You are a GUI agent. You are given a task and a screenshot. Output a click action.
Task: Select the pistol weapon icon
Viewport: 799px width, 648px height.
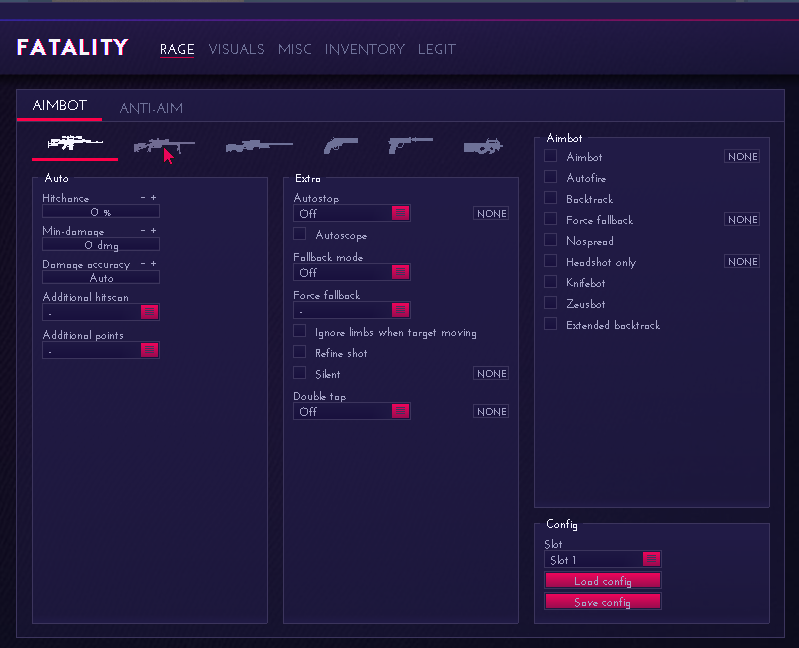pyautogui.click(x=410, y=145)
